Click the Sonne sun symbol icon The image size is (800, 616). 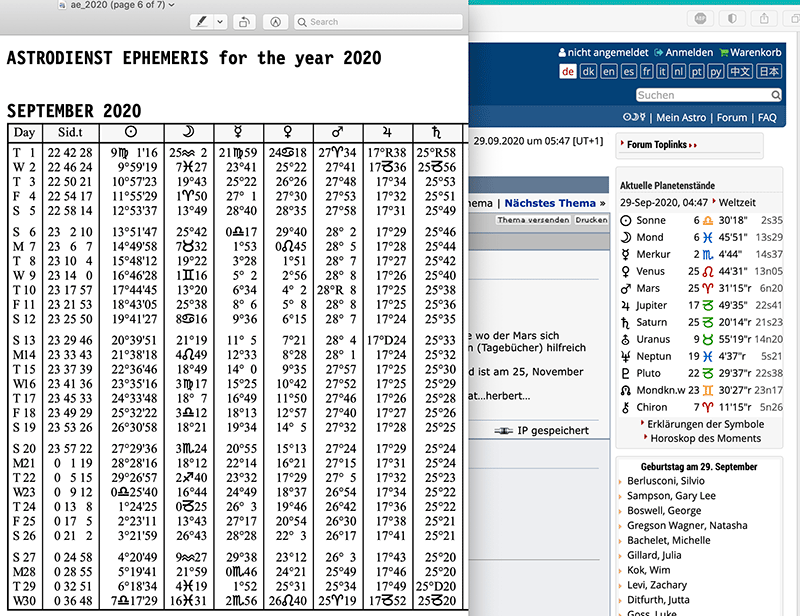coord(626,220)
